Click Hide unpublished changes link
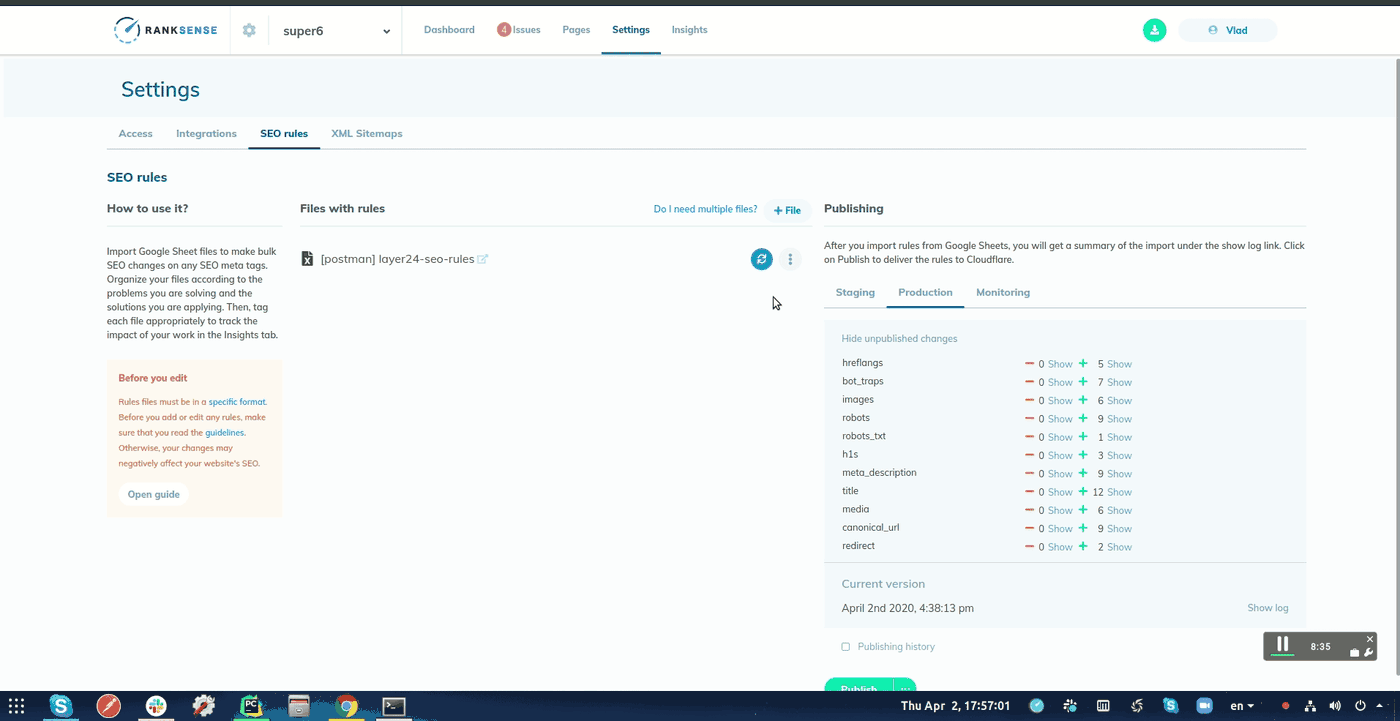 point(899,339)
